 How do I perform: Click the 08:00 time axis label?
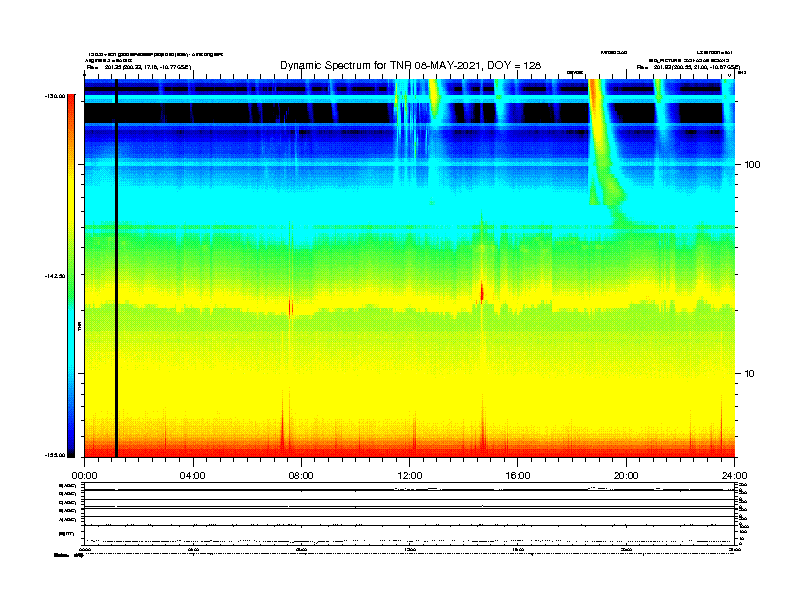[301, 476]
